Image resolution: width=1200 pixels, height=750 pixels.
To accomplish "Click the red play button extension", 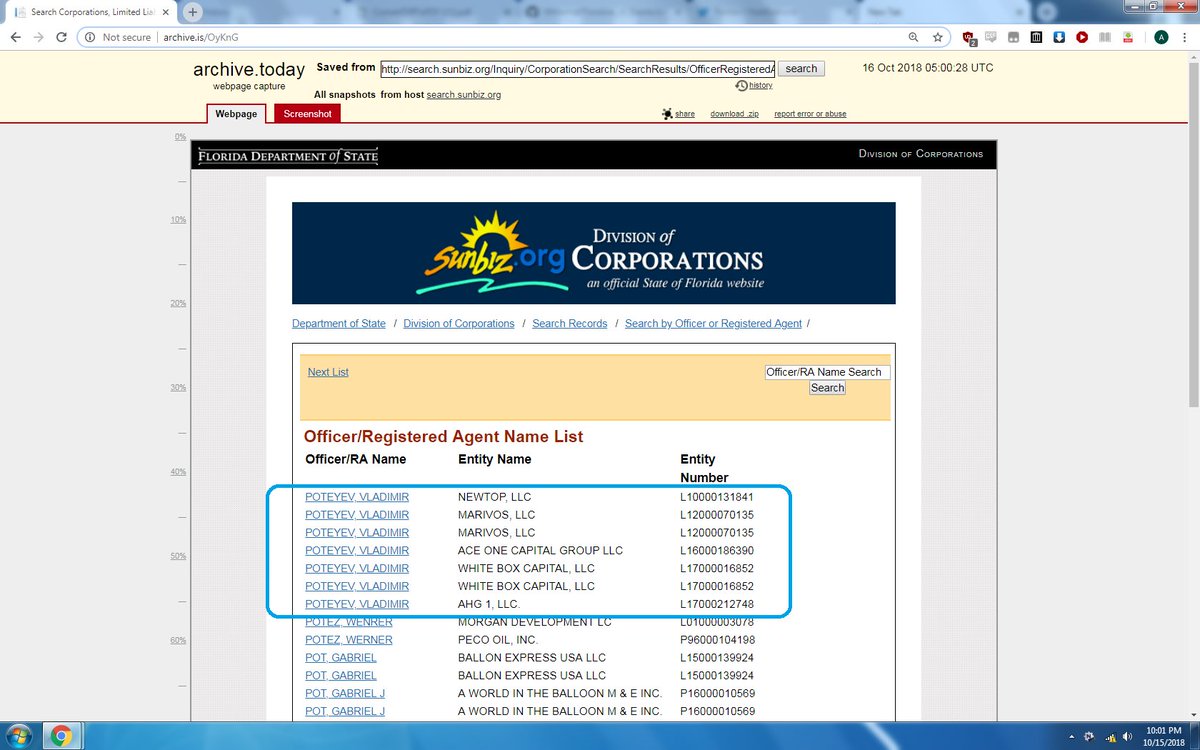I will (x=1082, y=37).
